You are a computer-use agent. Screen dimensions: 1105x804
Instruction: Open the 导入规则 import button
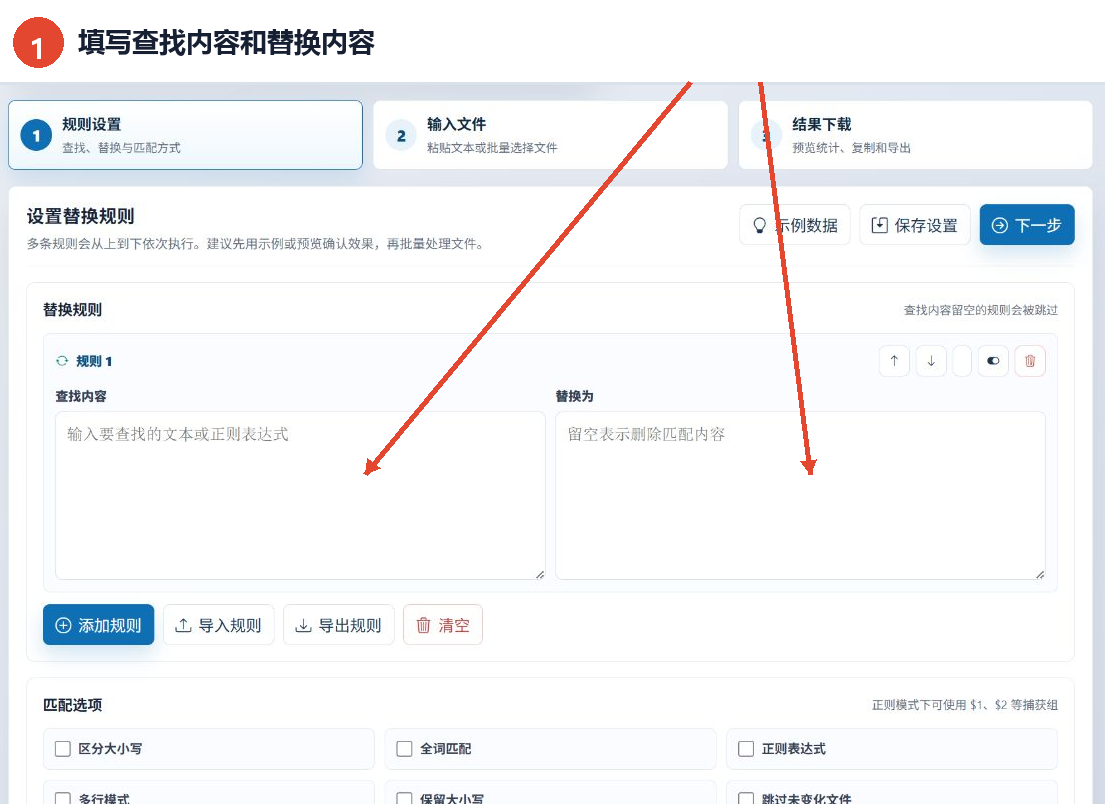coord(218,624)
